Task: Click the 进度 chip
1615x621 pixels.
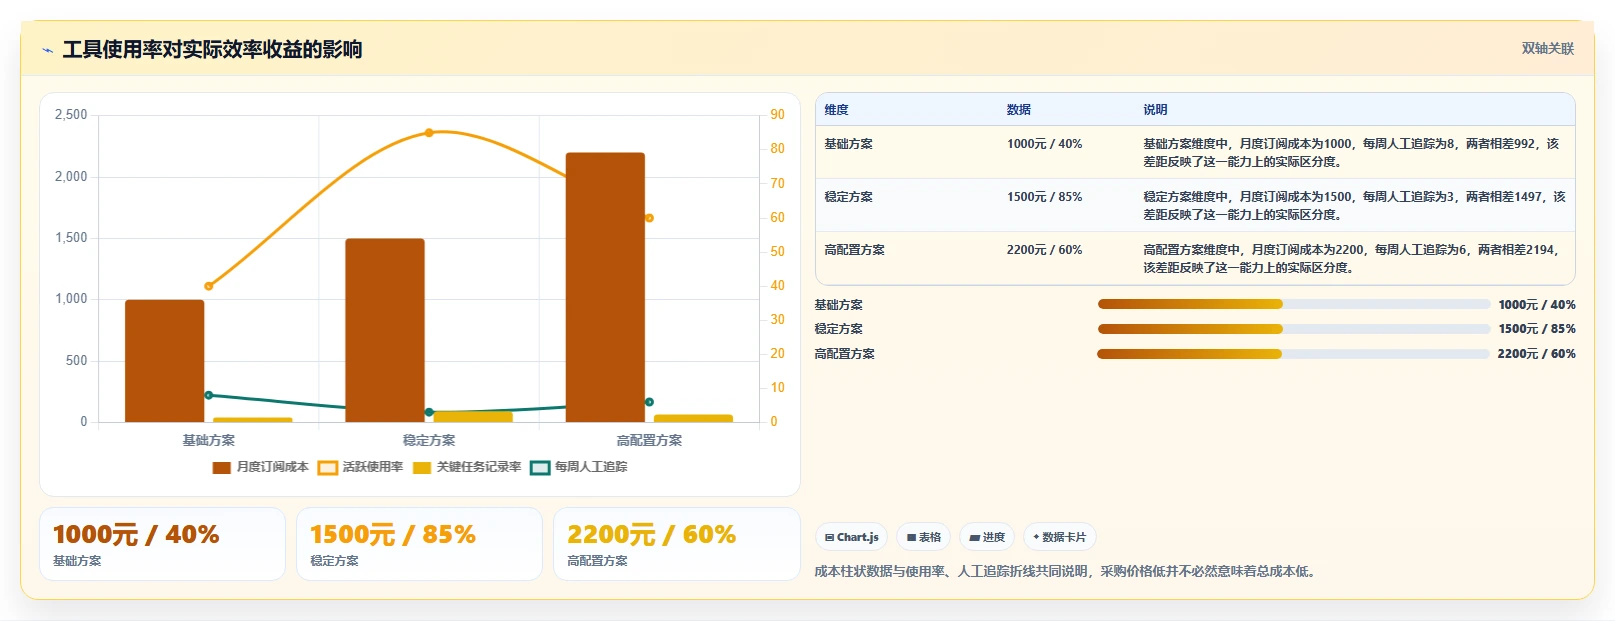Action: tap(987, 537)
